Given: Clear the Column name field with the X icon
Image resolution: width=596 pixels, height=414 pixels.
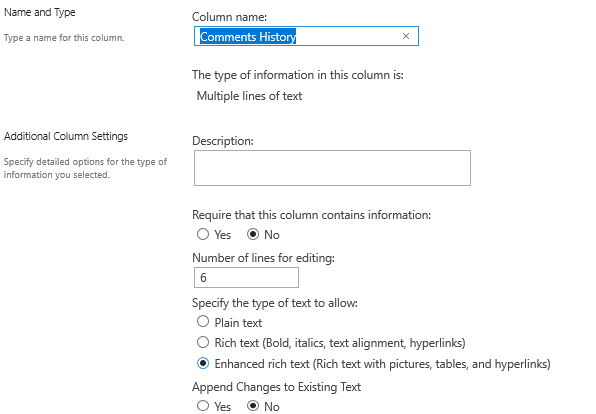Looking at the screenshot, I should pyautogui.click(x=406, y=36).
